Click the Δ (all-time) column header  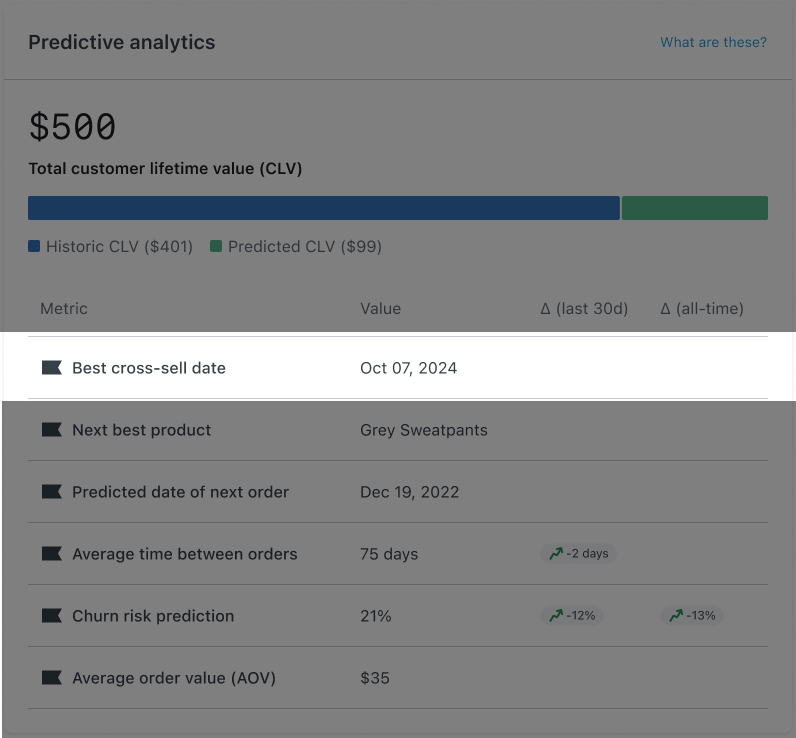point(702,309)
